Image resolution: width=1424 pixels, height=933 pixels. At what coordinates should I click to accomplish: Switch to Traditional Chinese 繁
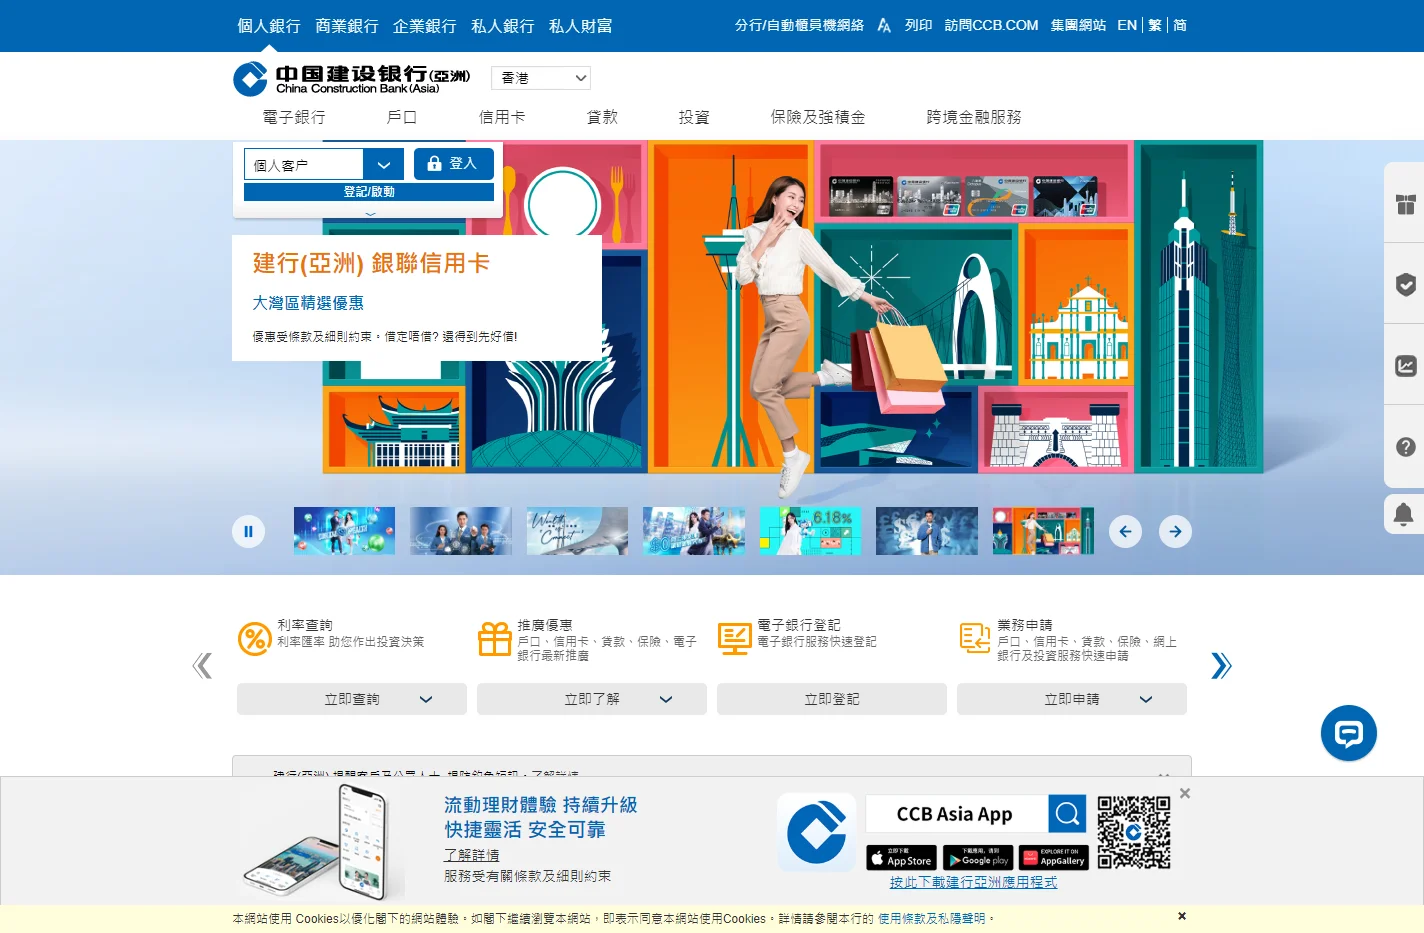[x=1155, y=25]
